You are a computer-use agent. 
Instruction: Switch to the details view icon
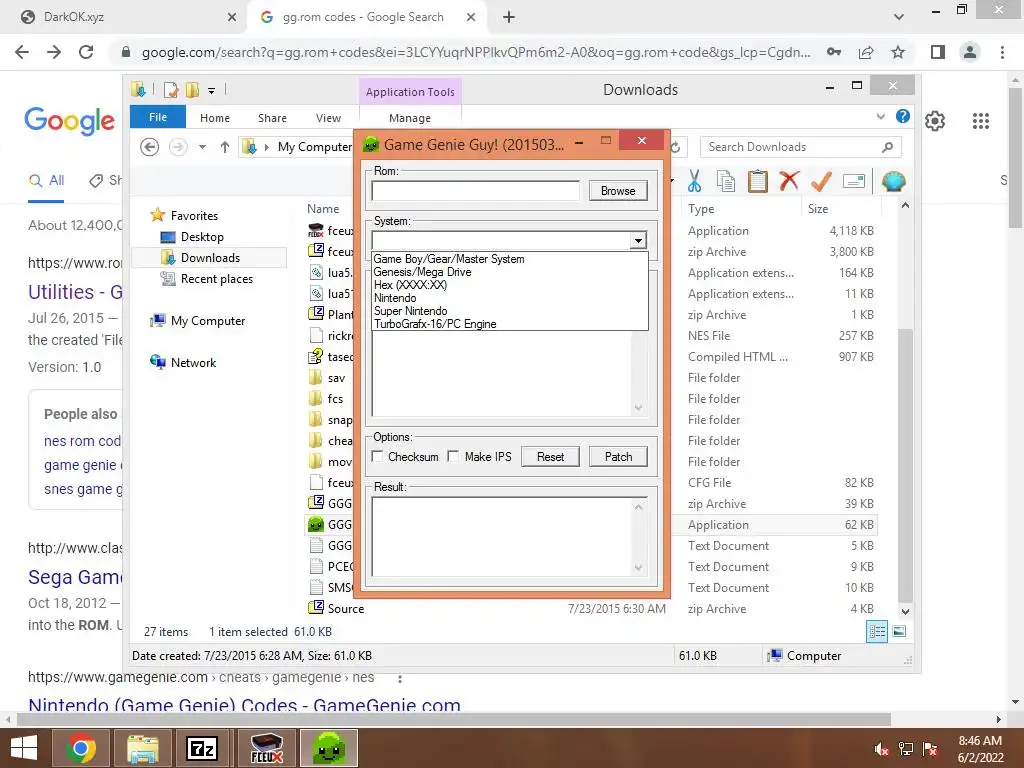click(876, 632)
